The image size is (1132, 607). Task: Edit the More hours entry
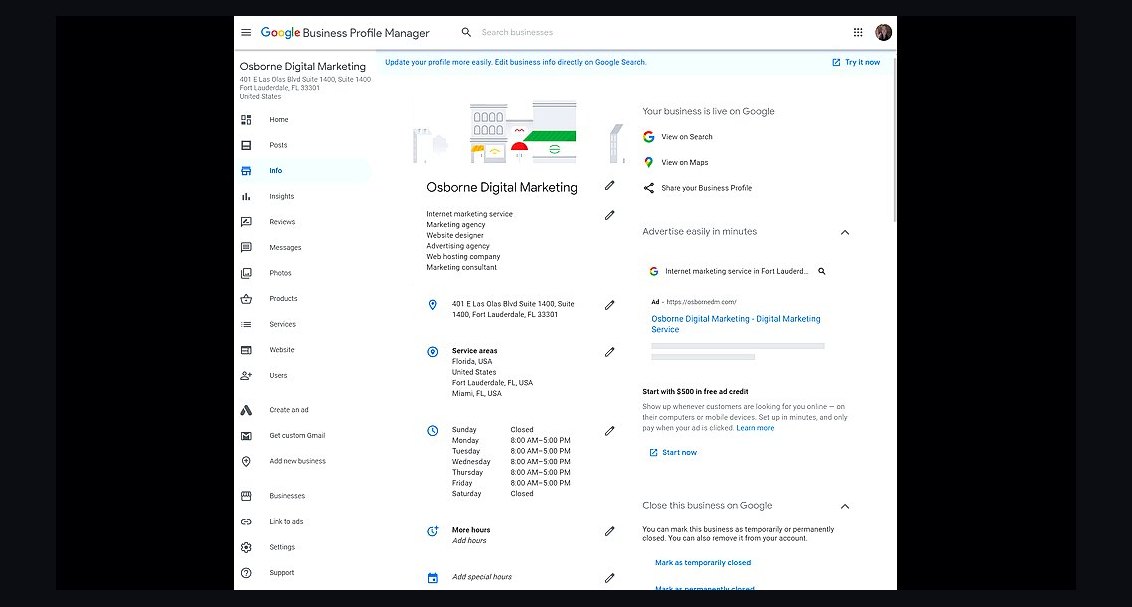coord(609,531)
